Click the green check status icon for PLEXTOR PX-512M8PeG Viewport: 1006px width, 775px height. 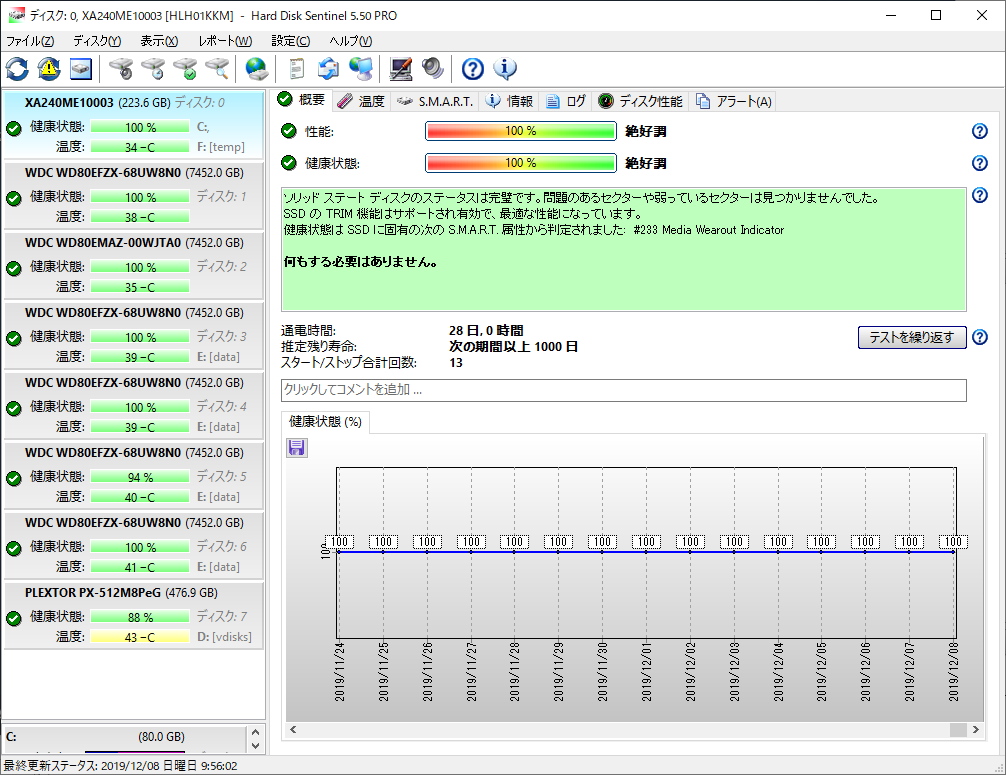[x=14, y=618]
